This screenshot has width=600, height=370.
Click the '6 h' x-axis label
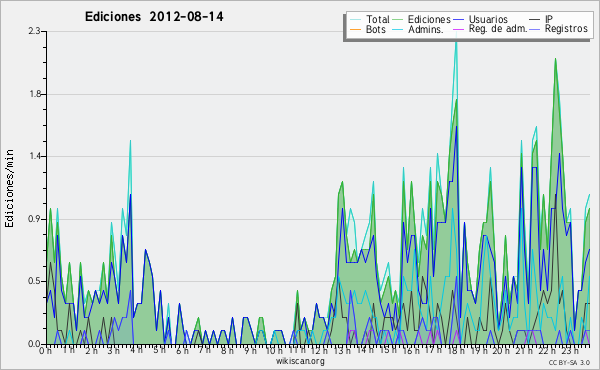point(183,351)
